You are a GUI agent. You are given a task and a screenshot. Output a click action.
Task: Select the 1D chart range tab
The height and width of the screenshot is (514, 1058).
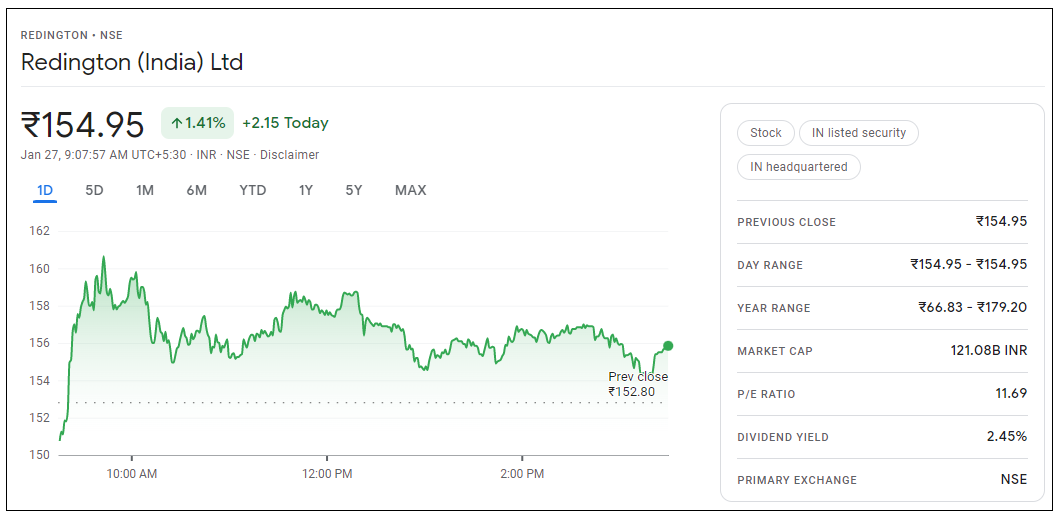coord(45,190)
